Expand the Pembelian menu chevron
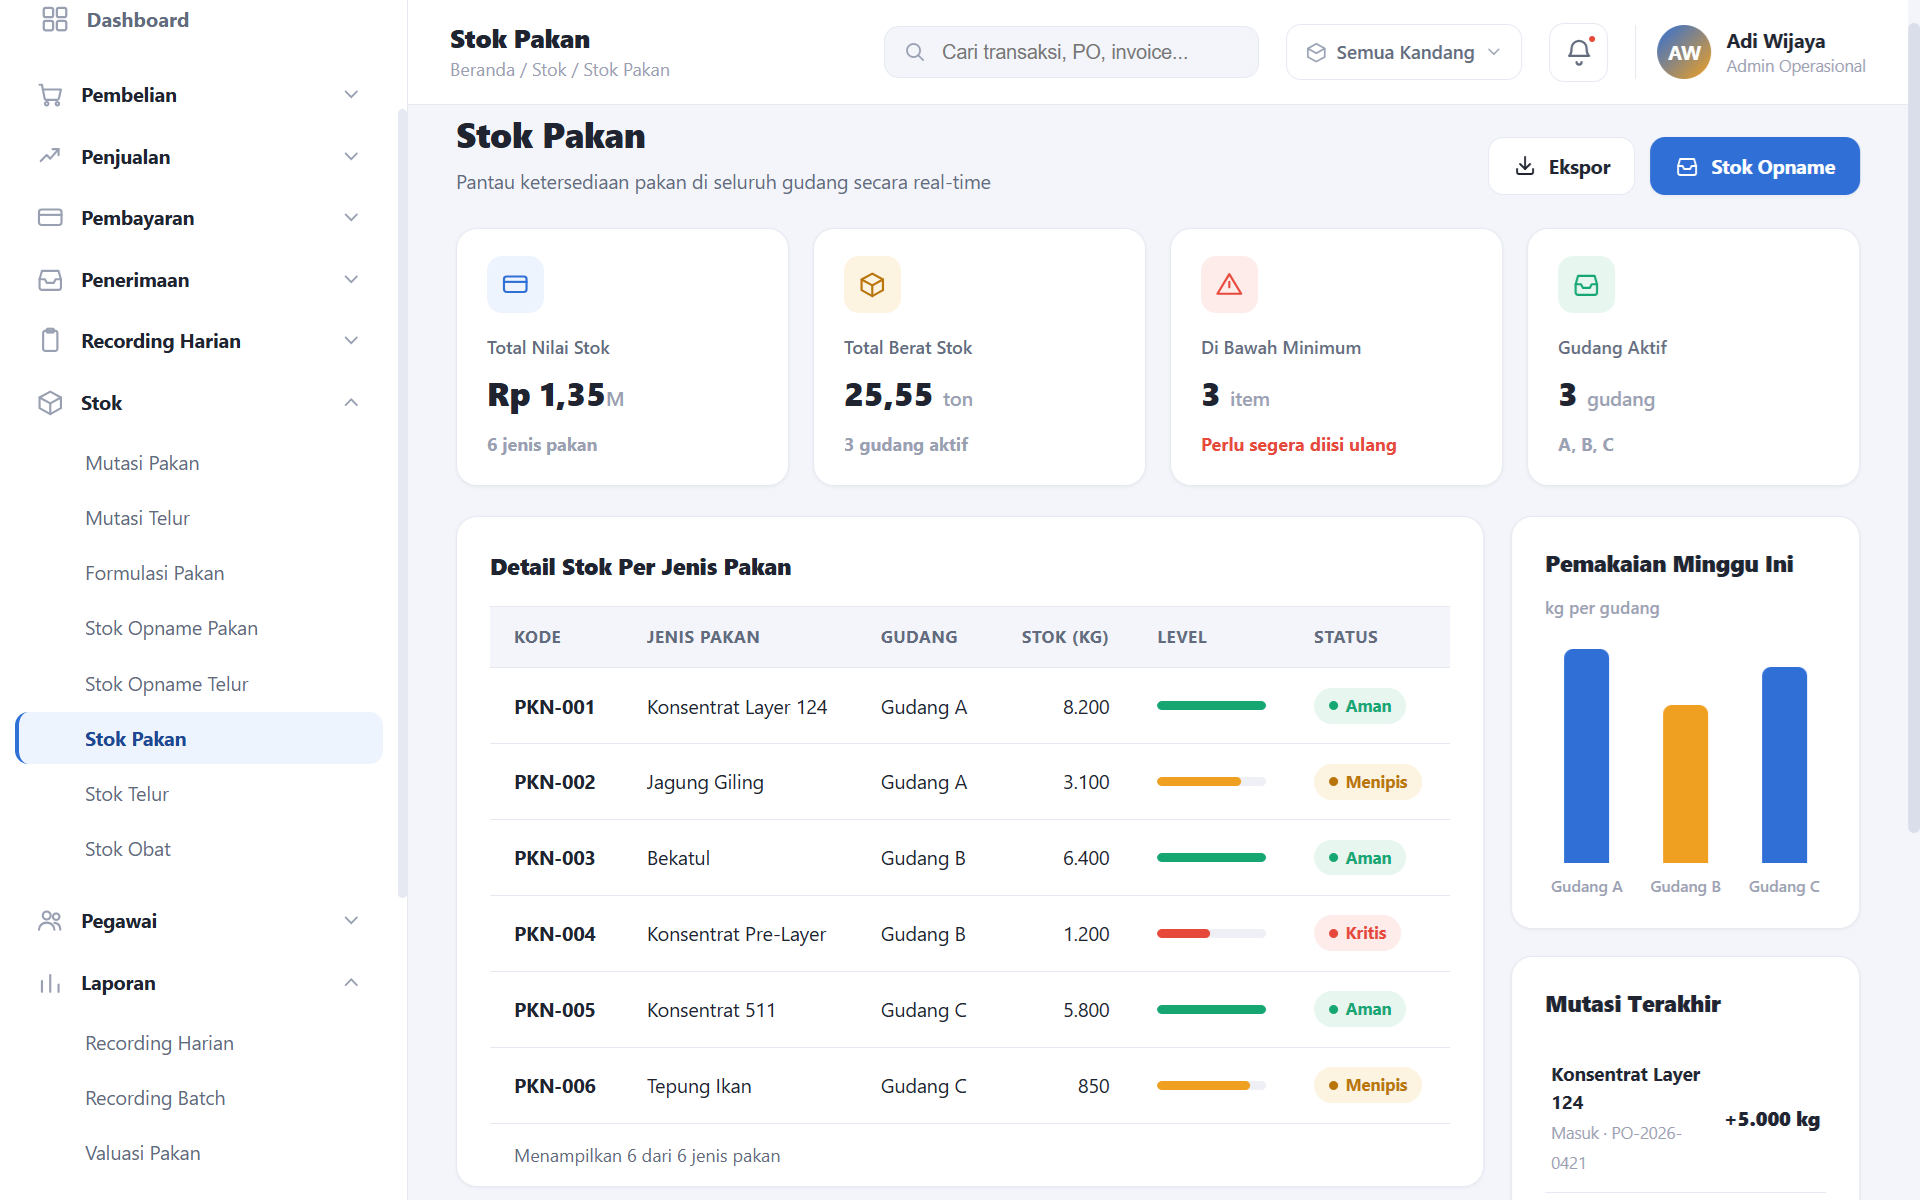Viewport: 1920px width, 1200px height. coord(351,95)
